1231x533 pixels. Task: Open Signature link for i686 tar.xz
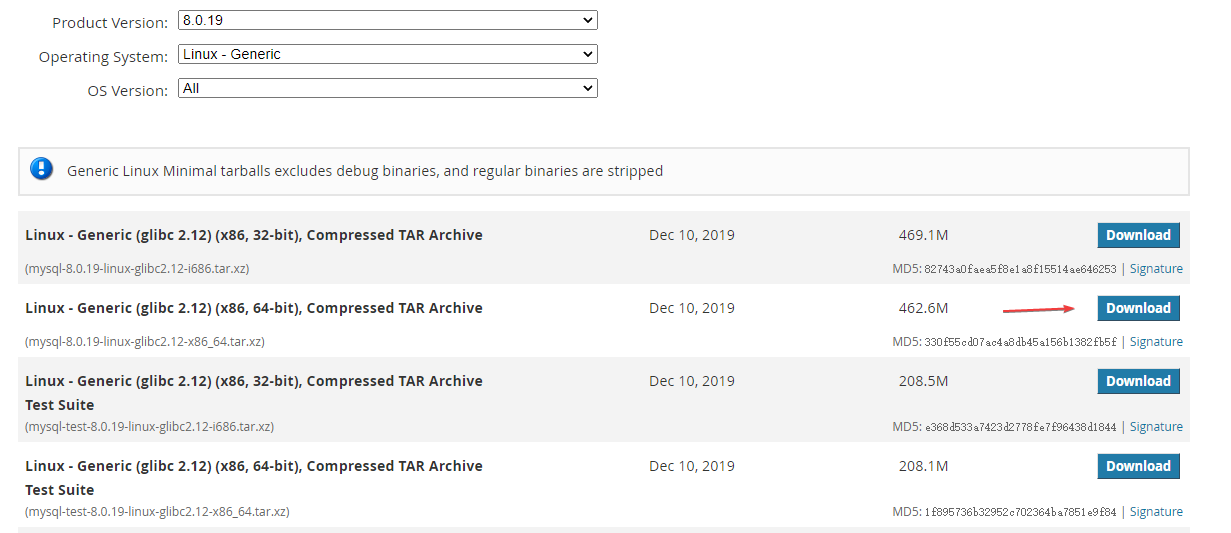[x=1156, y=269]
